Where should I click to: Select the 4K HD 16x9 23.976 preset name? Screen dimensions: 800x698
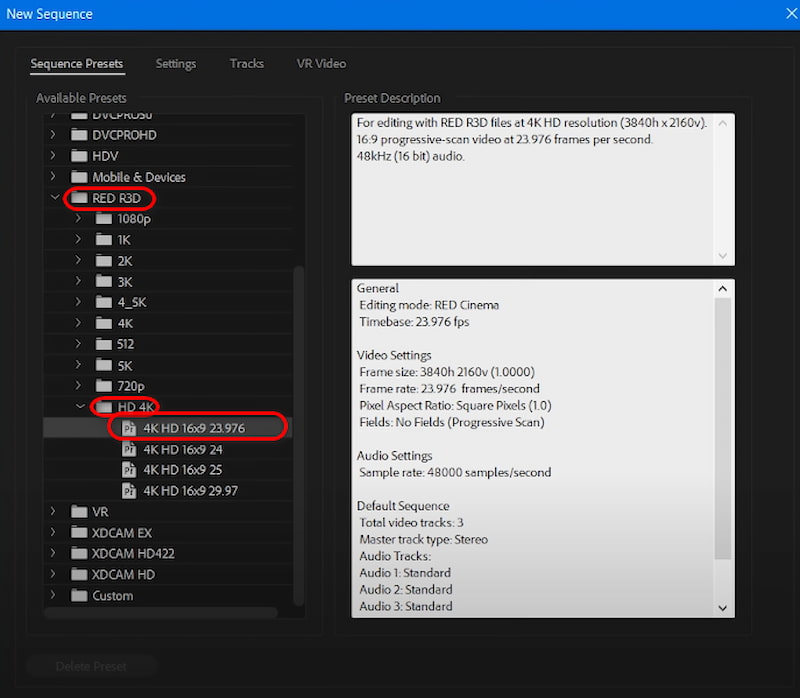tap(194, 428)
